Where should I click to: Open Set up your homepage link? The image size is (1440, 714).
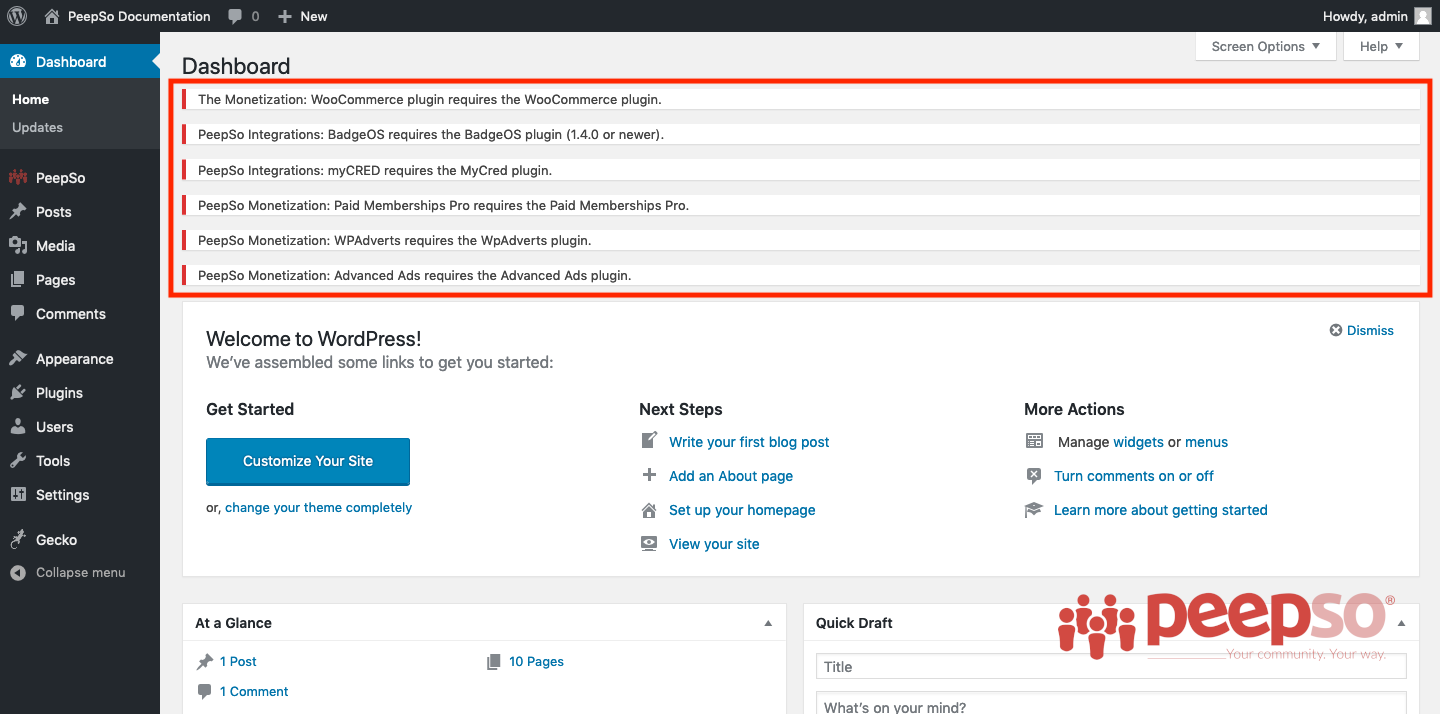742,510
